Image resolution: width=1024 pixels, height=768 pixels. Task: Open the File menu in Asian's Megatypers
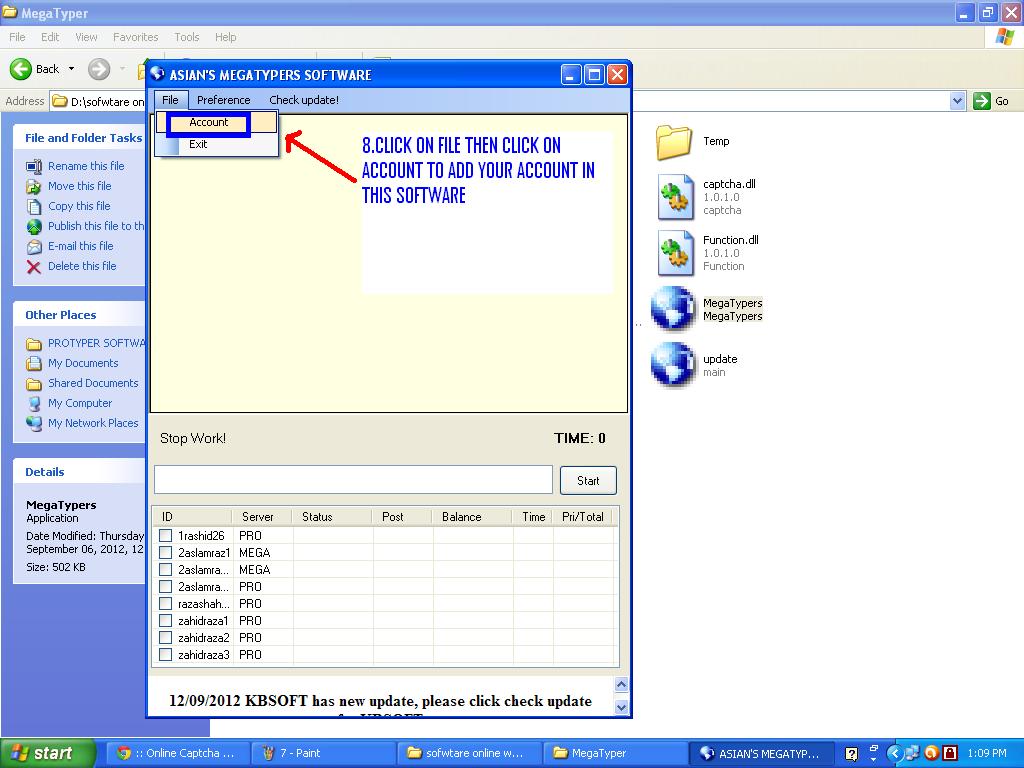[170, 100]
